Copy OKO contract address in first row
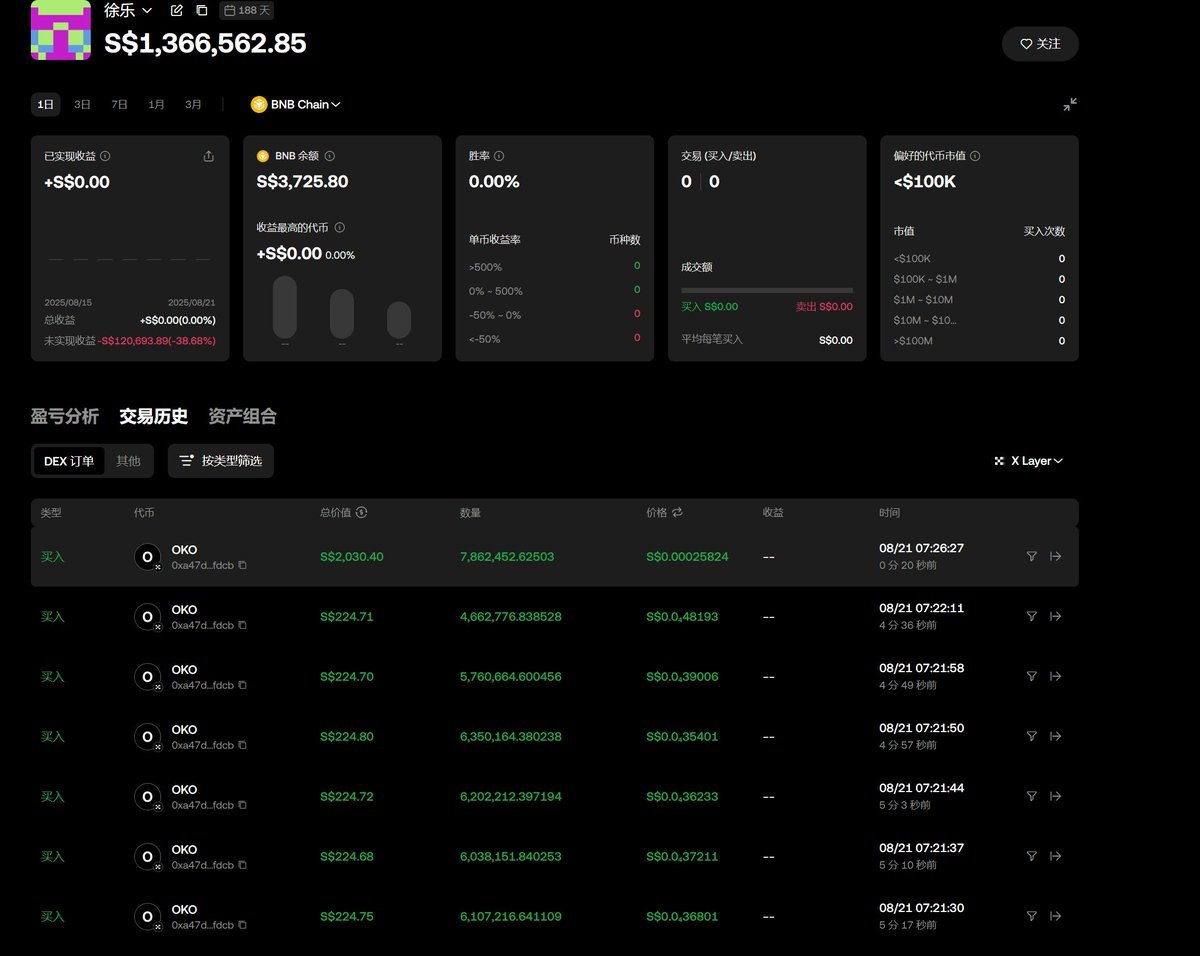Screen dimensions: 1200x956 click(242, 565)
